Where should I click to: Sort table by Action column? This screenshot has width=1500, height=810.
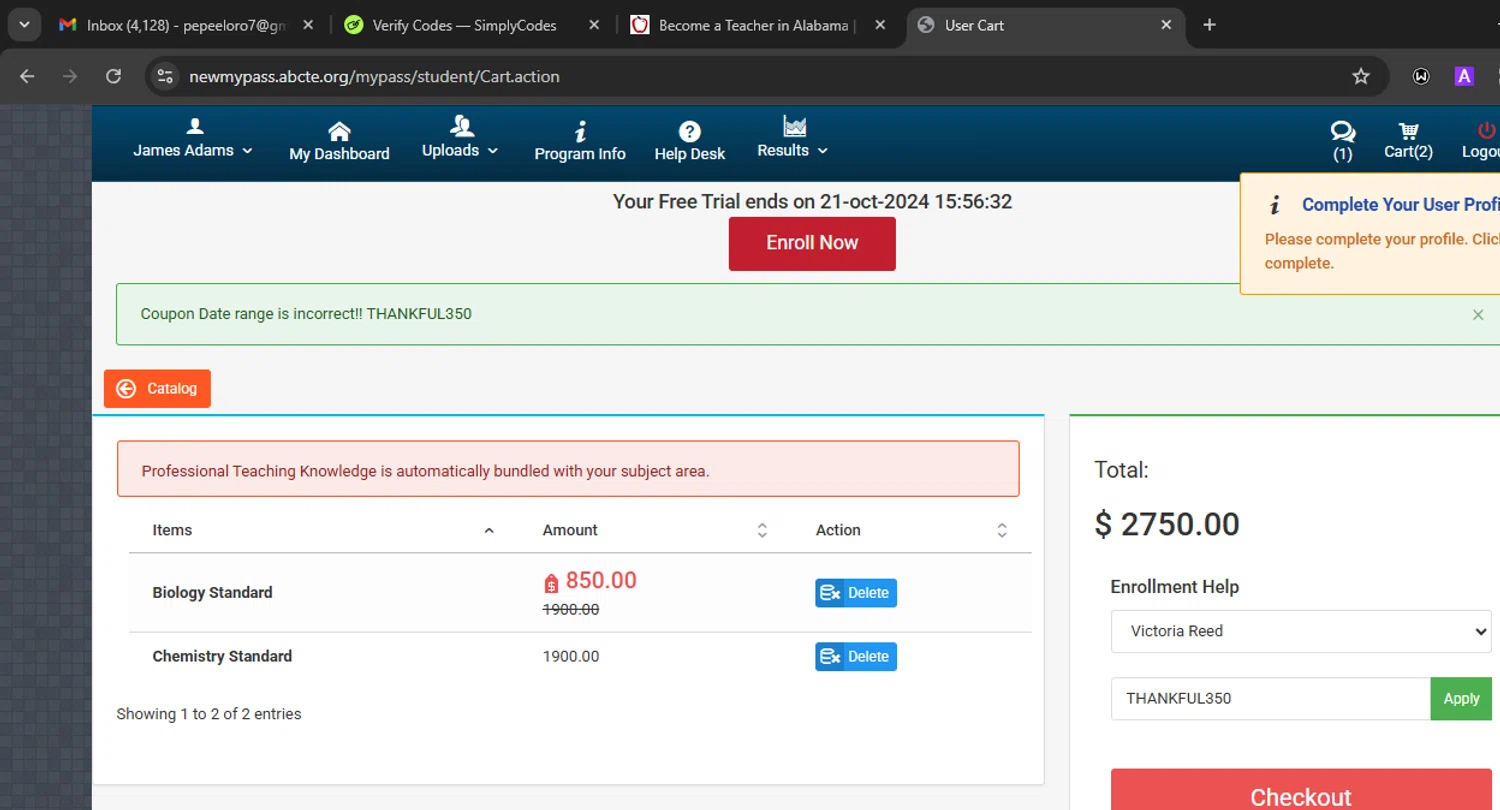point(911,530)
